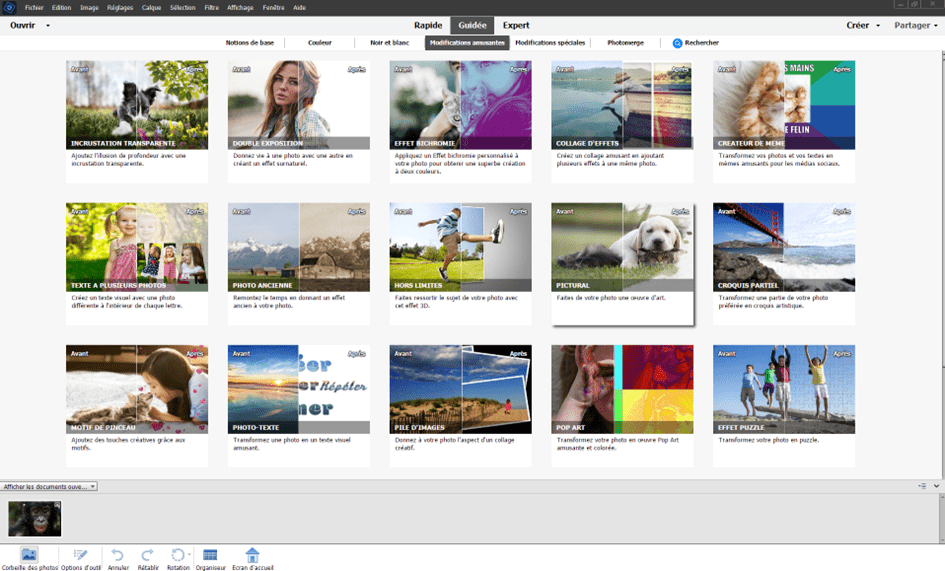Click the Ouvrir button
The image size is (945, 571).
click(22, 25)
